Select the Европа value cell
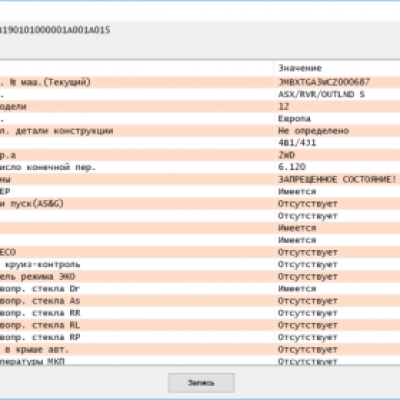Image resolution: width=400 pixels, height=400 pixels. tap(294, 119)
